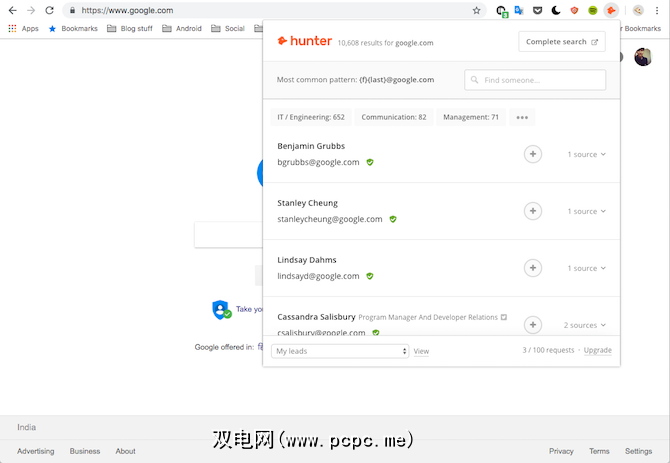Open Bookmarks star shortcut in bookmarks bar

73,29
